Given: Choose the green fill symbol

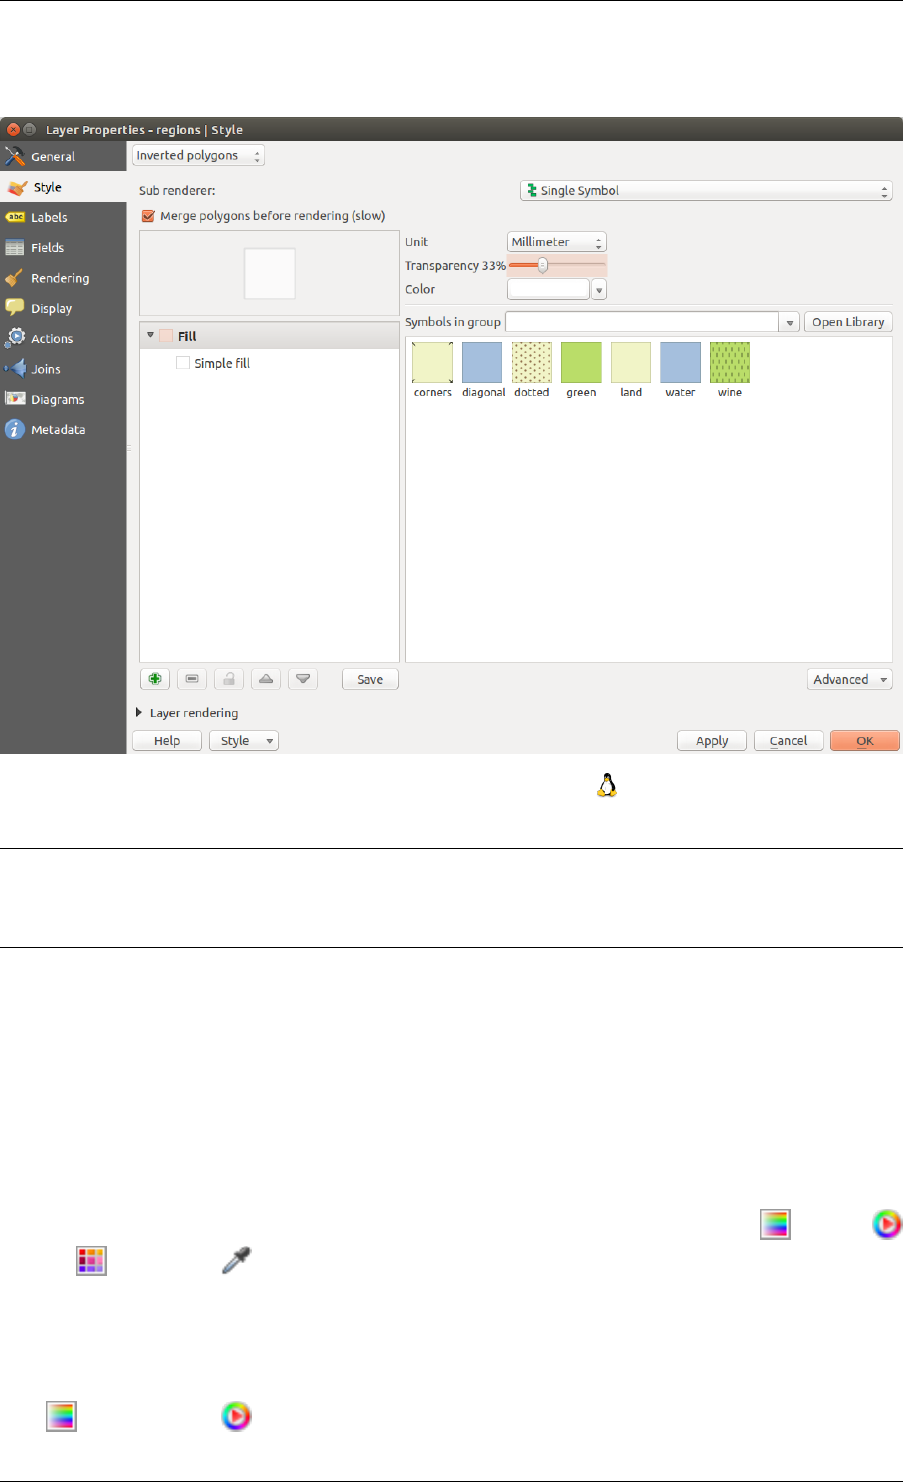Looking at the screenshot, I should coord(581,370).
